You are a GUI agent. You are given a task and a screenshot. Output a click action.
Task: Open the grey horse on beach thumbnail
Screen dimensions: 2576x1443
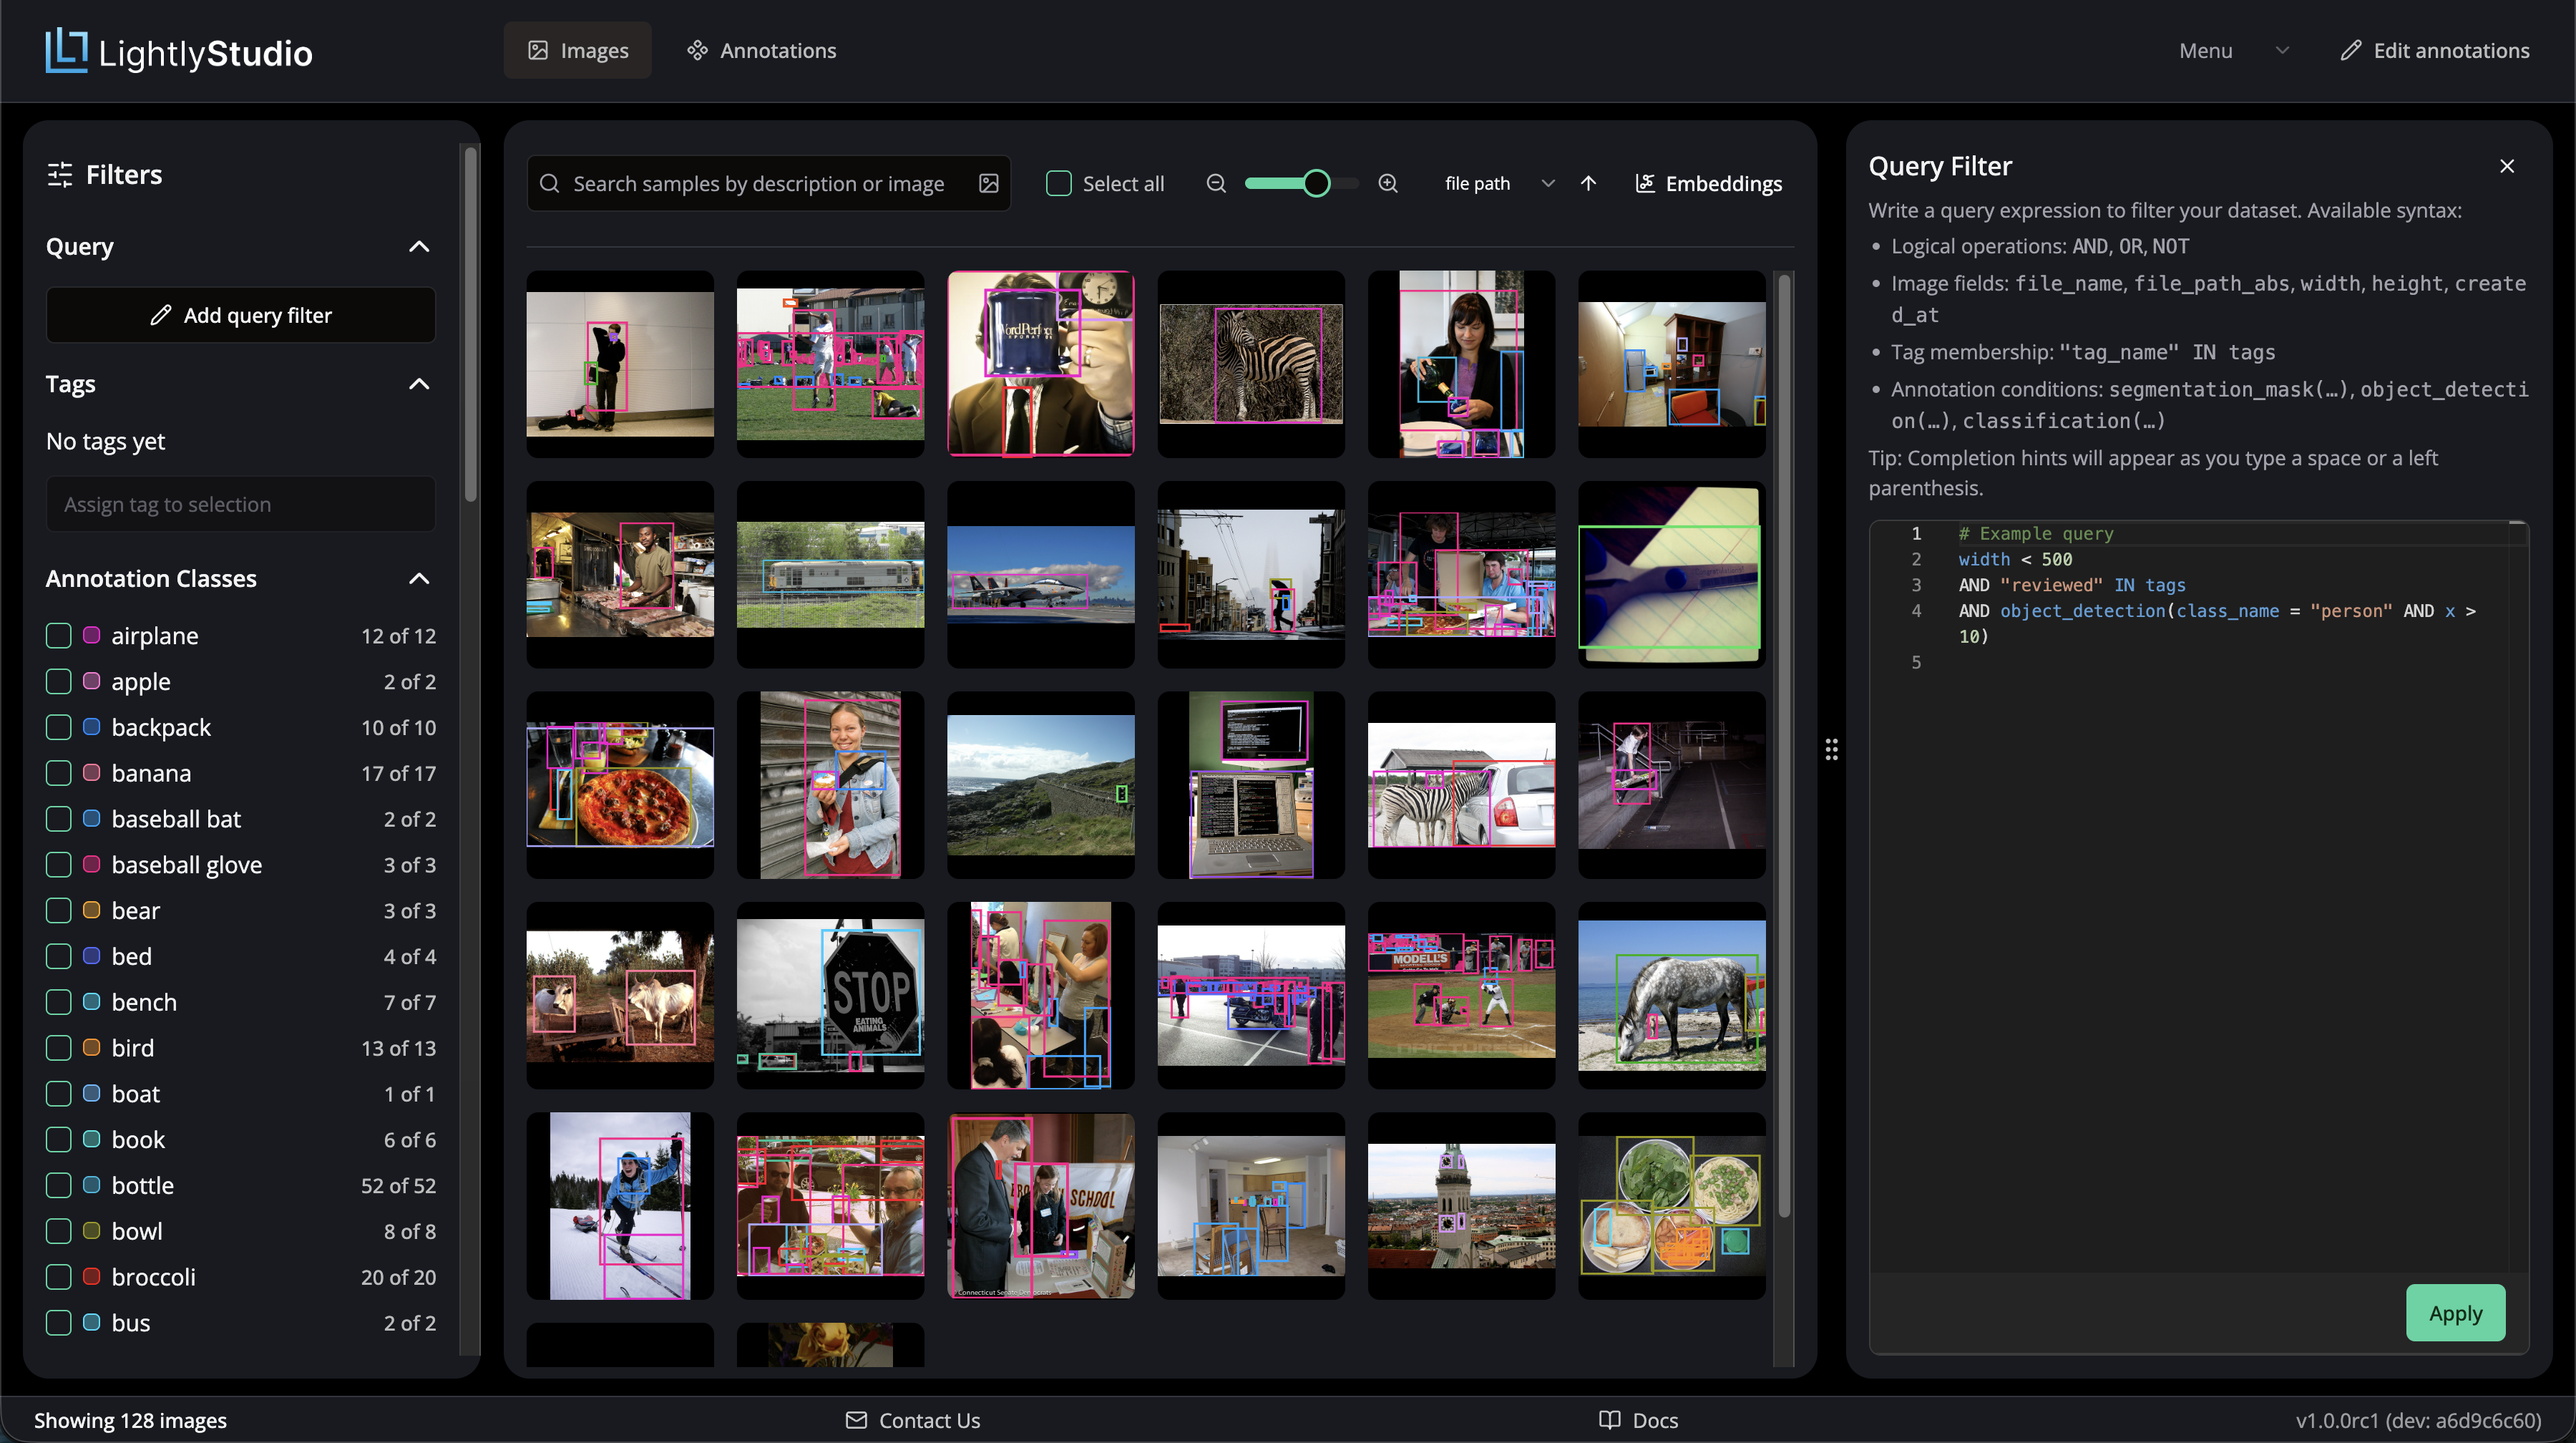[x=1672, y=995]
